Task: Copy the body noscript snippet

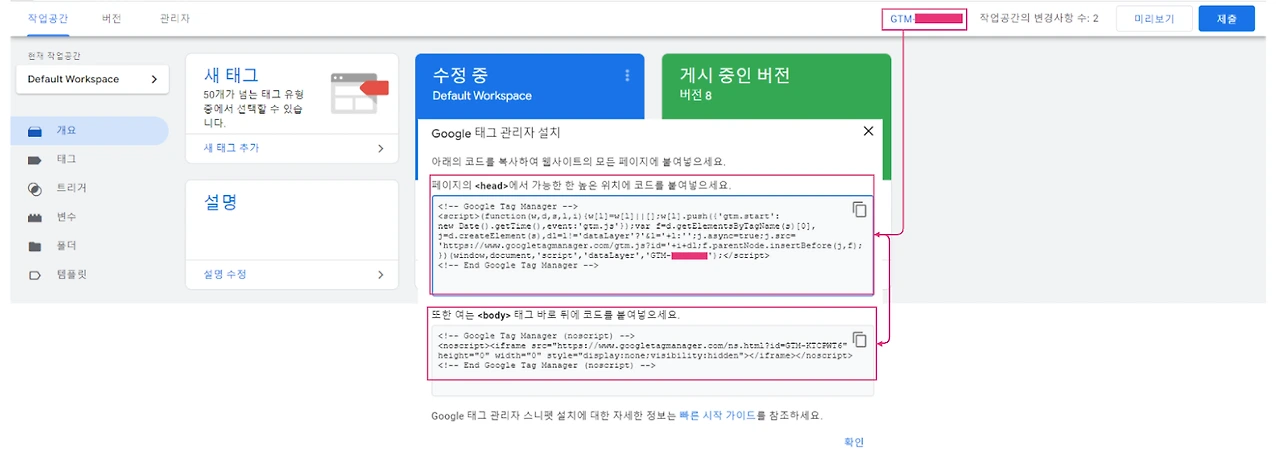Action: click(x=859, y=339)
